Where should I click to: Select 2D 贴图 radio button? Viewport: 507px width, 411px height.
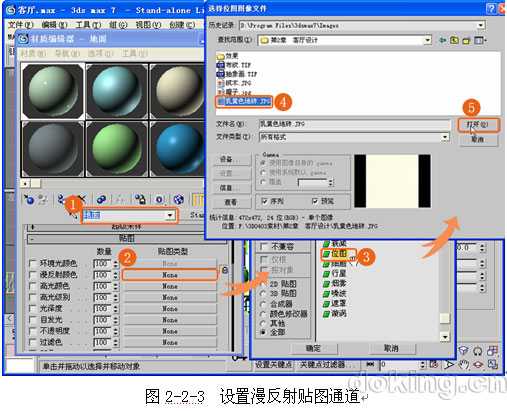pos(263,284)
